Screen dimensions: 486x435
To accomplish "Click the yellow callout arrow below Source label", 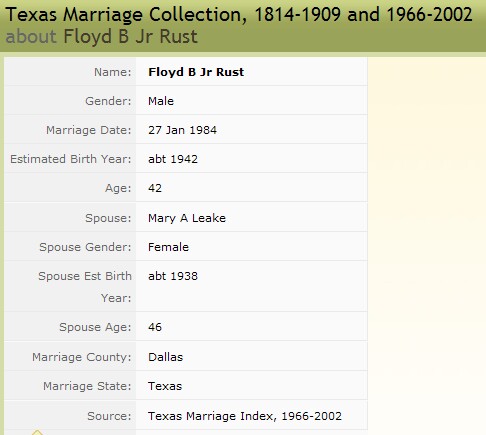I will (37, 432).
